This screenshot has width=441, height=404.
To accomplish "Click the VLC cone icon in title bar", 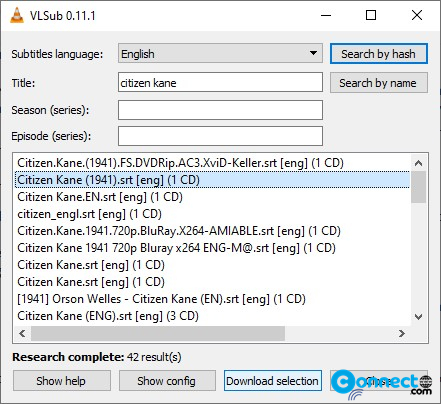I will 17,15.
